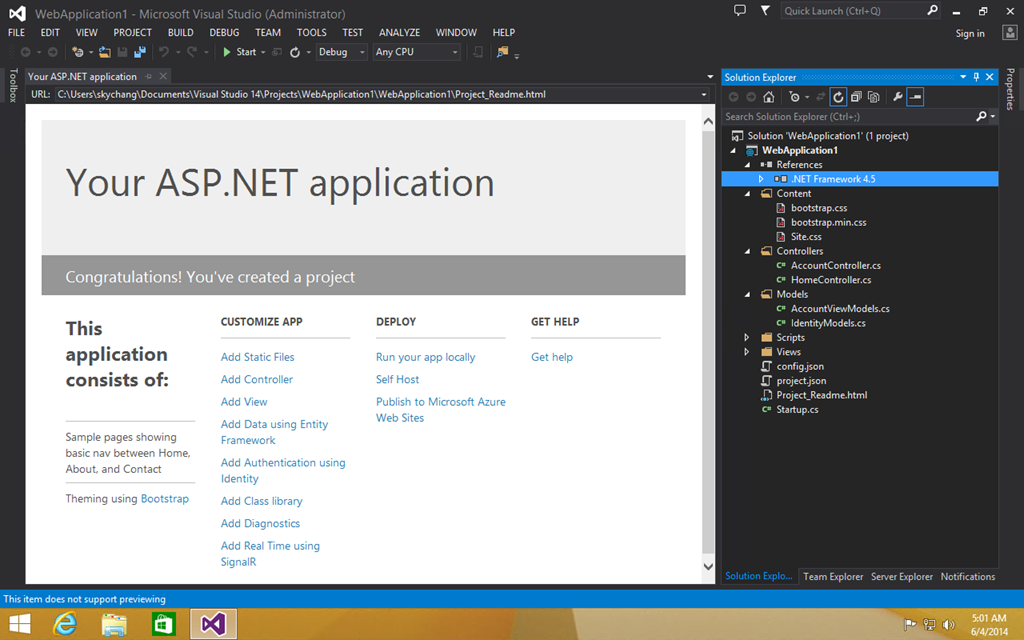
Task: Click the Add Controller link
Action: coord(257,379)
